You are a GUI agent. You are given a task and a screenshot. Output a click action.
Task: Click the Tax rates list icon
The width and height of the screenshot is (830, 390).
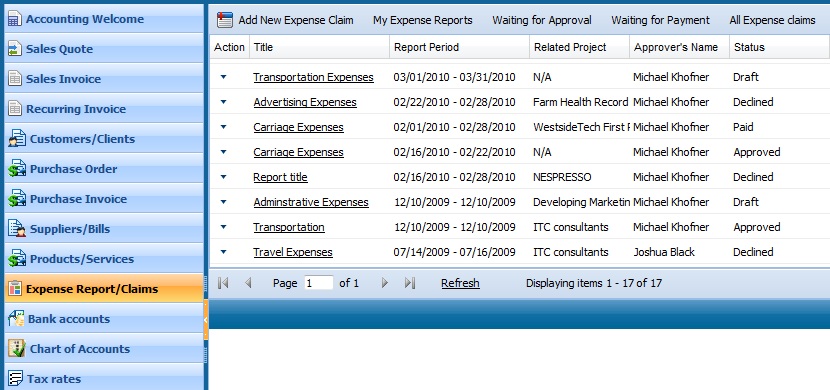click(x=15, y=379)
